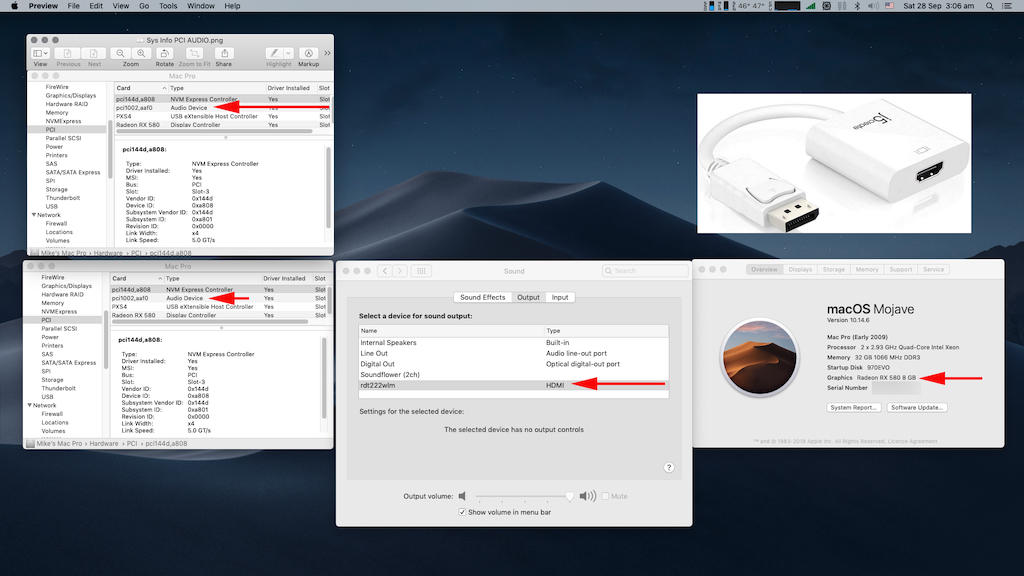Open the Help menu
This screenshot has height=576, width=1024.
tap(232, 6)
